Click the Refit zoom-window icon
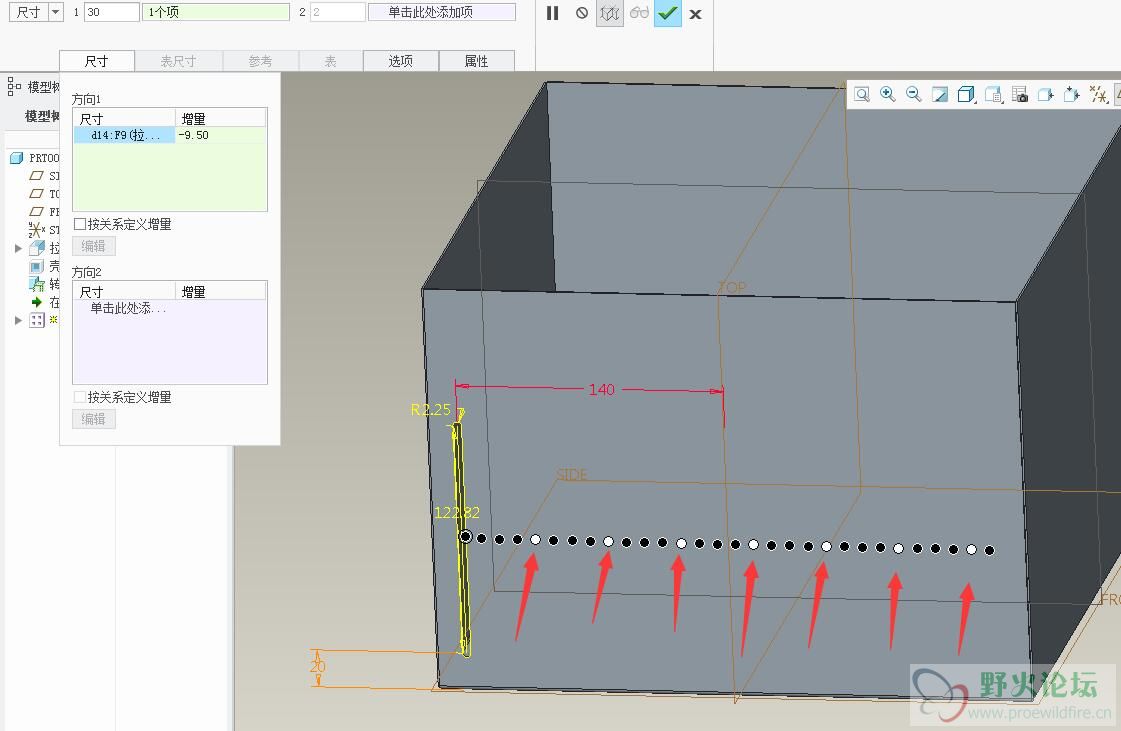 click(x=862, y=94)
